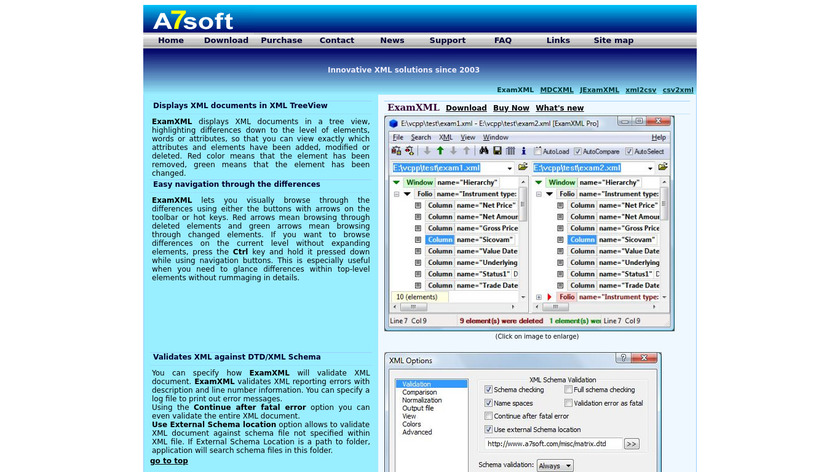Click the external schema URL input field
Viewport: 840px width, 472px height.
[553, 444]
